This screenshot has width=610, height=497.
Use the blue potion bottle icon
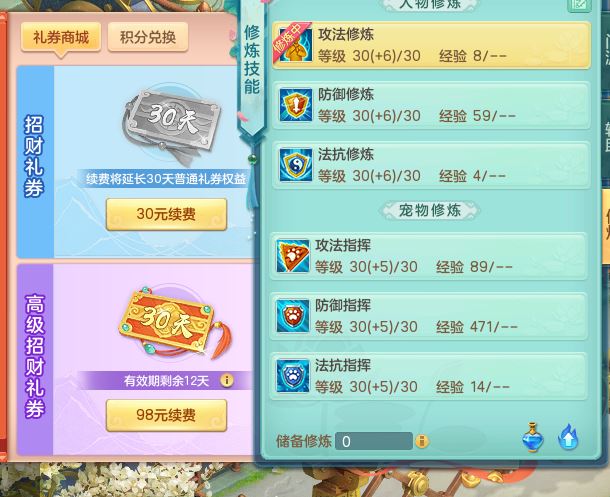coord(533,437)
